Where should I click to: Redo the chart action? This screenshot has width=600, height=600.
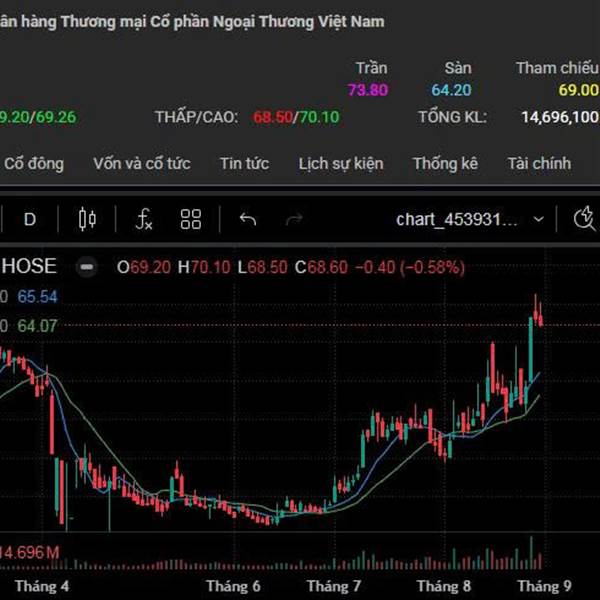click(294, 219)
